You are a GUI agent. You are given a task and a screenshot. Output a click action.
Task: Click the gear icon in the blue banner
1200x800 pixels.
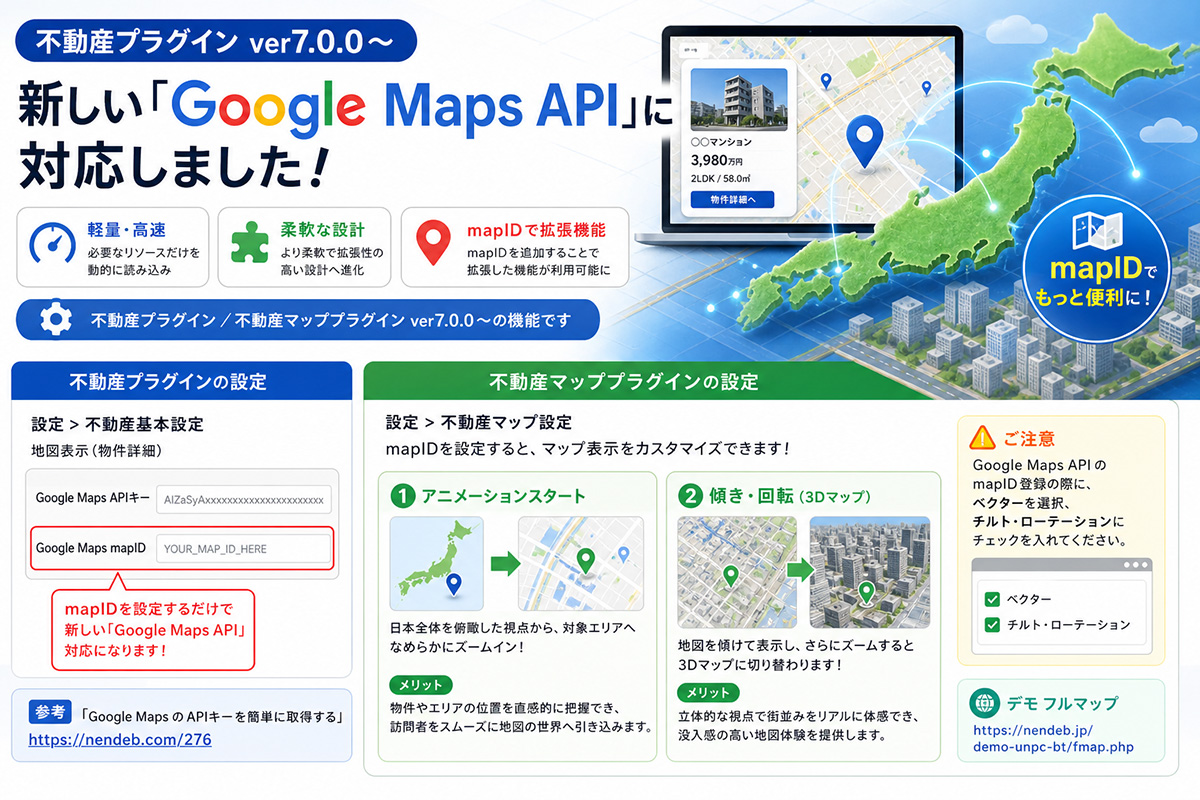click(x=55, y=320)
